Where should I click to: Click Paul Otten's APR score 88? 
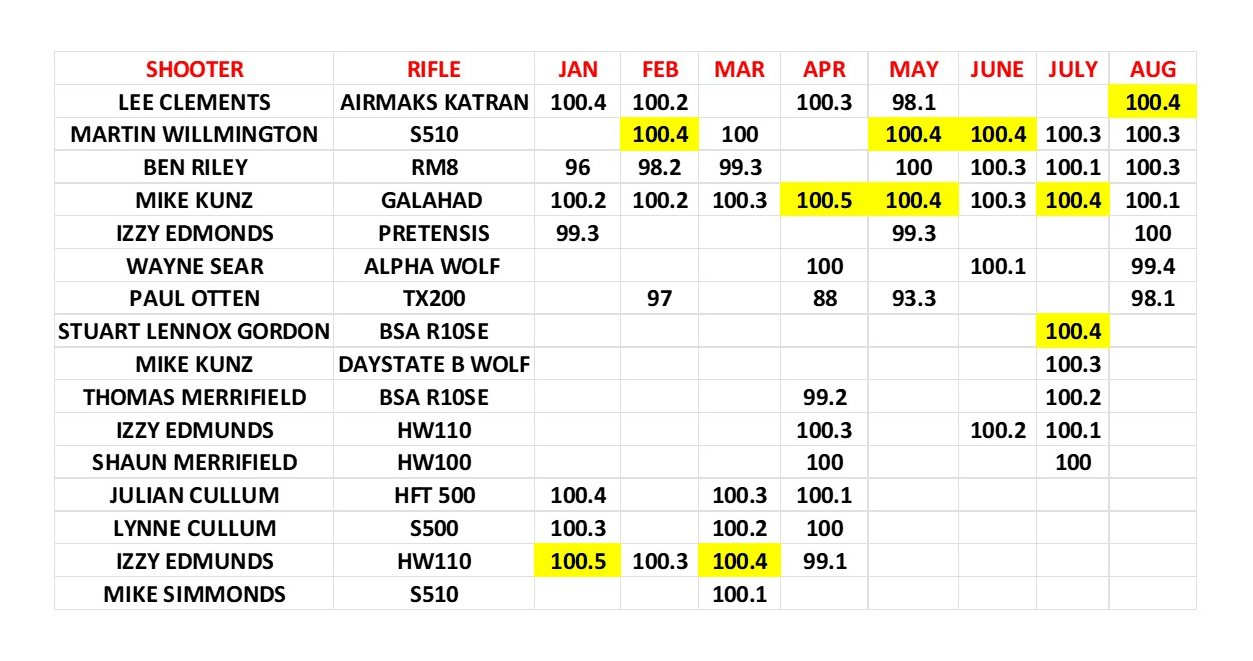(824, 299)
